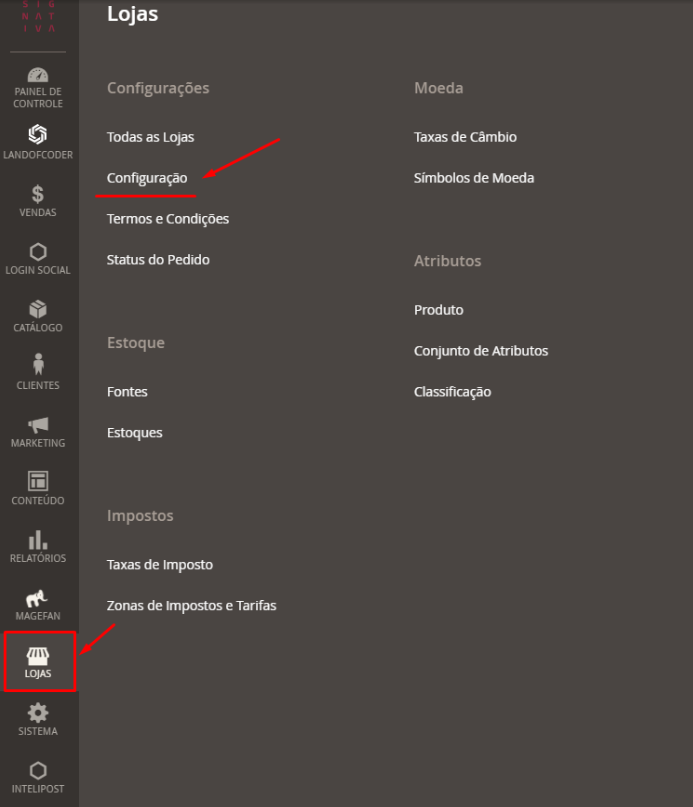Click Zonas de Impostos e Tarifas
Screen dimensions: 693x807
click(x=192, y=606)
